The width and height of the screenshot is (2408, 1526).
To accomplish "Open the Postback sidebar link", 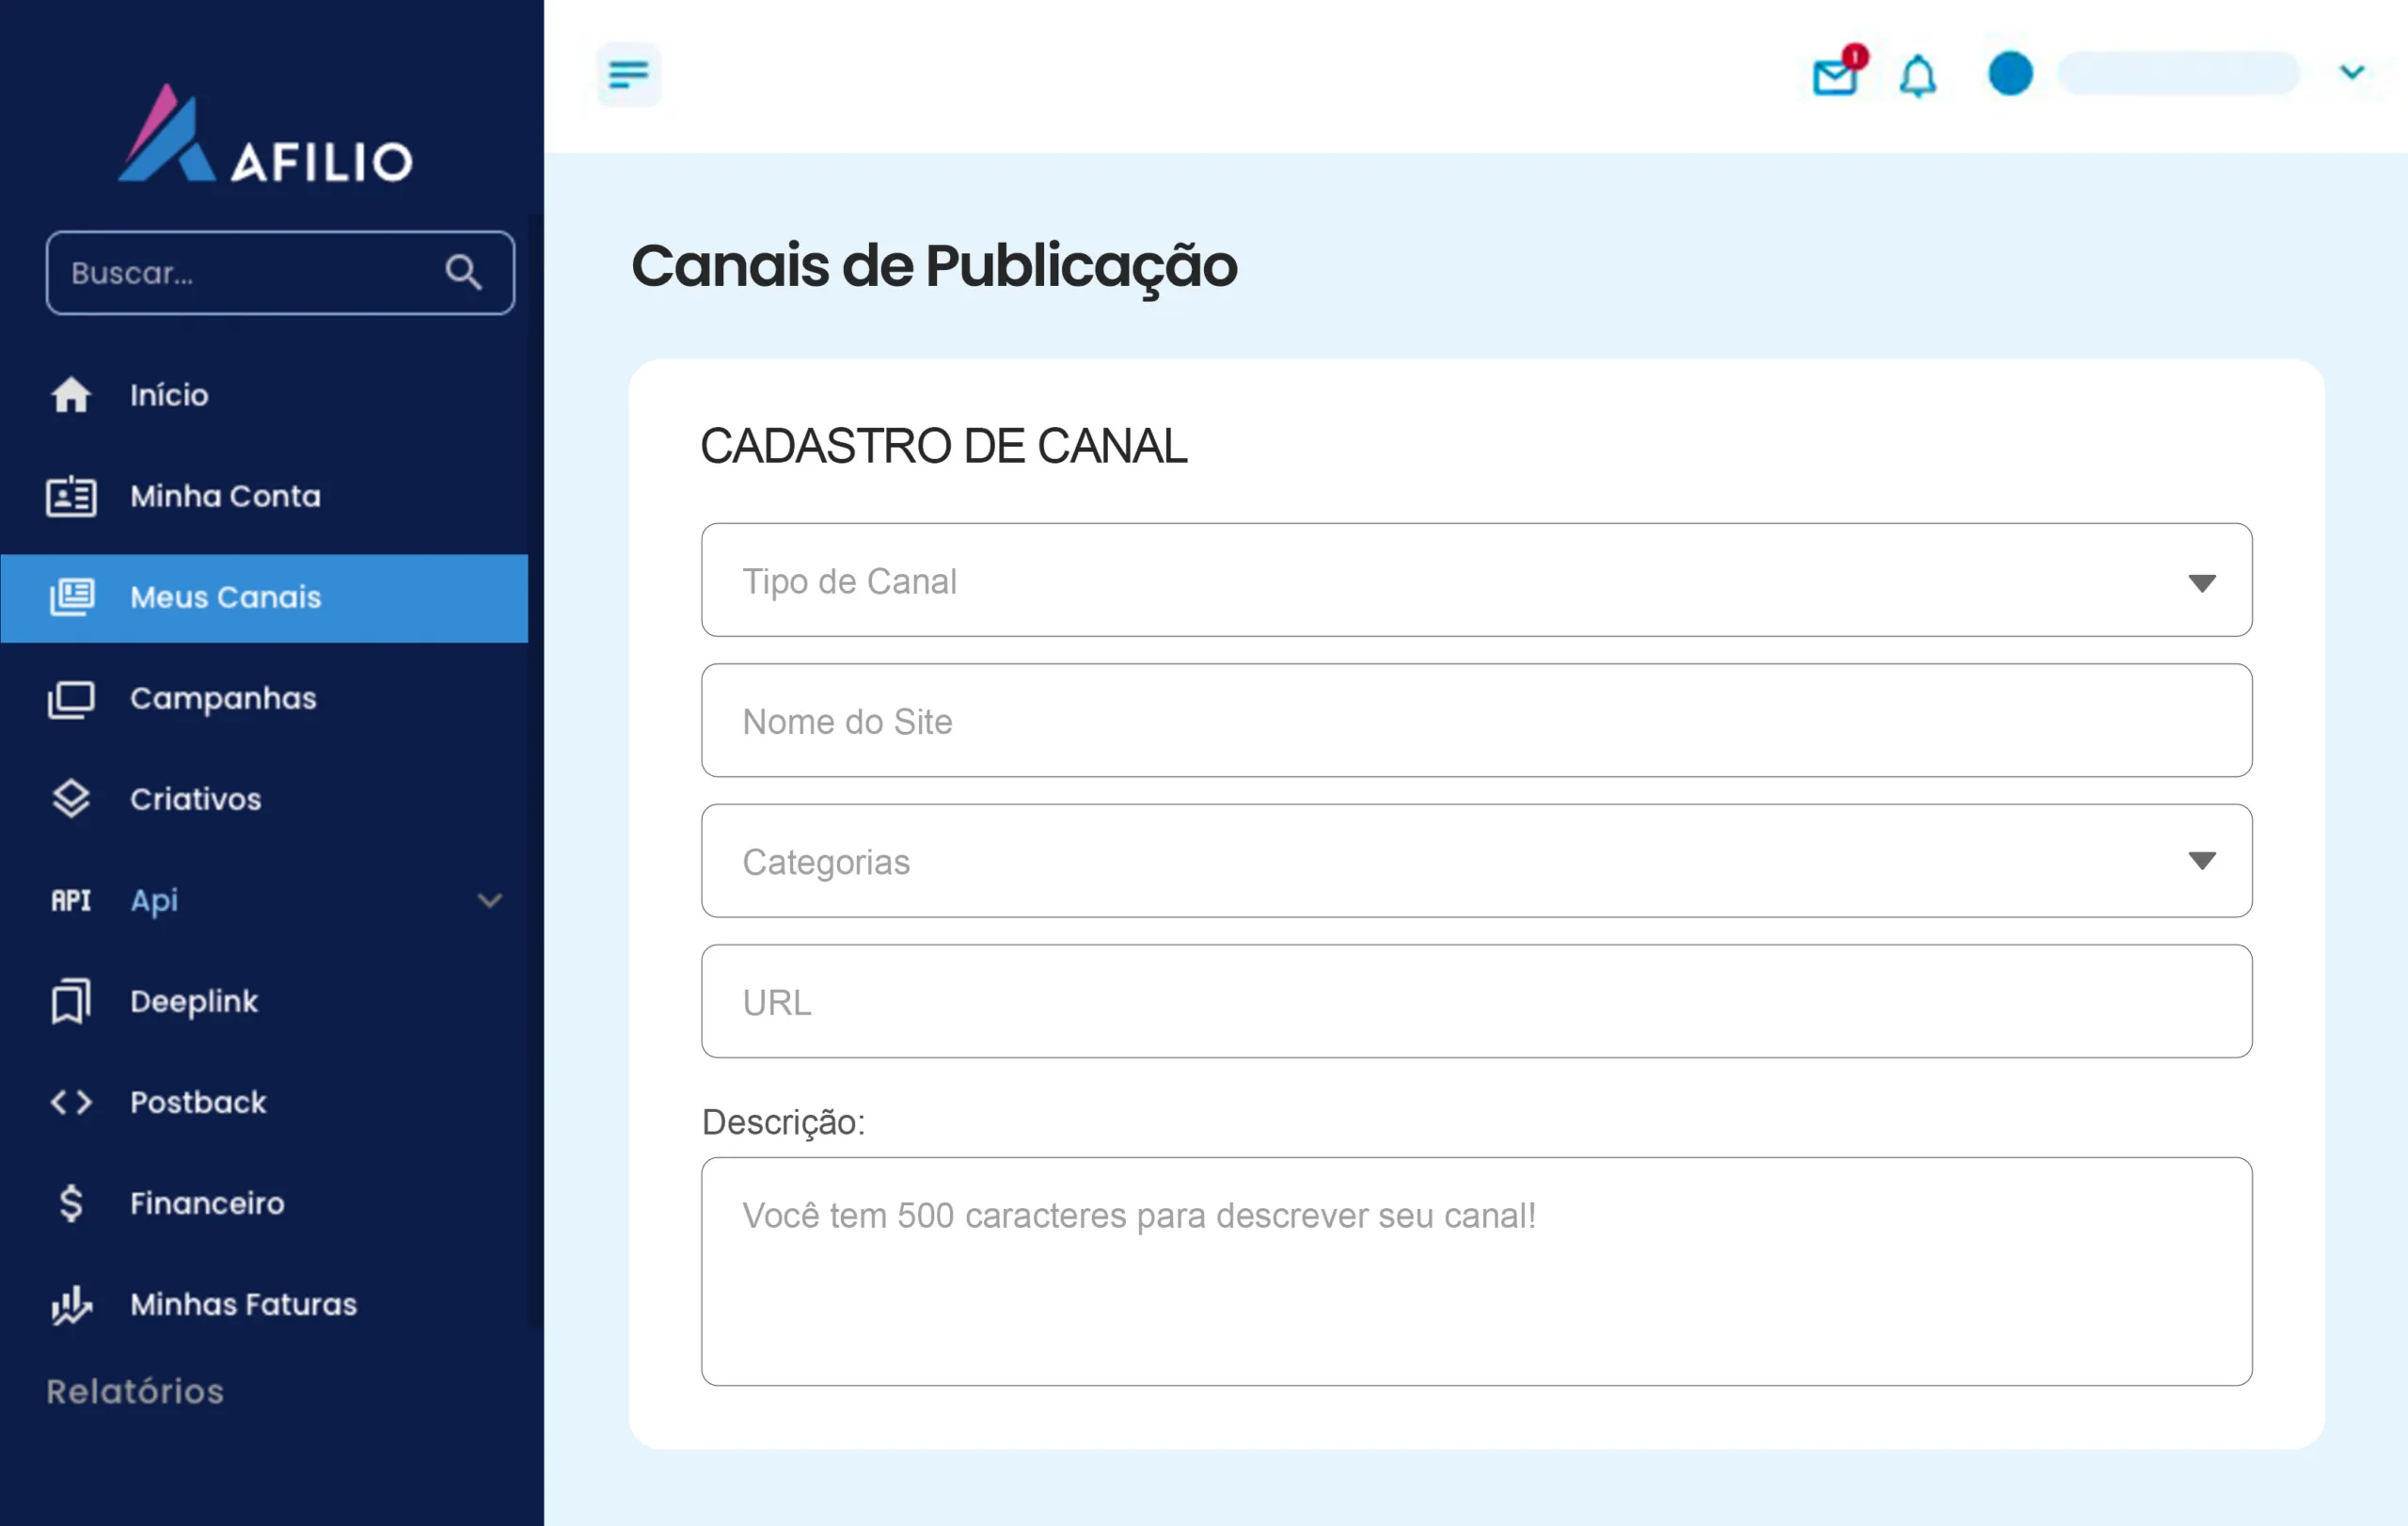I will 198,1102.
